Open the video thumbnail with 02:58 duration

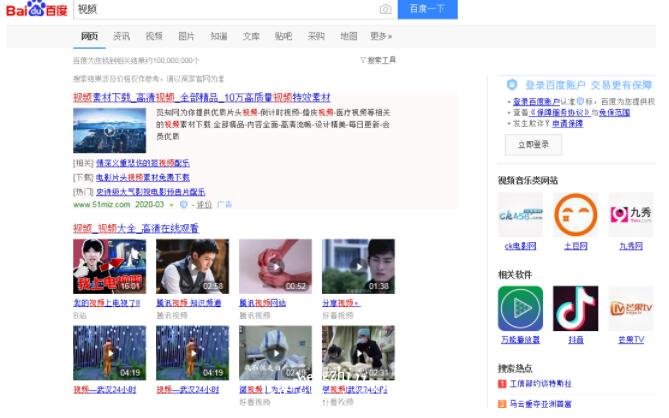pyautogui.click(x=191, y=266)
